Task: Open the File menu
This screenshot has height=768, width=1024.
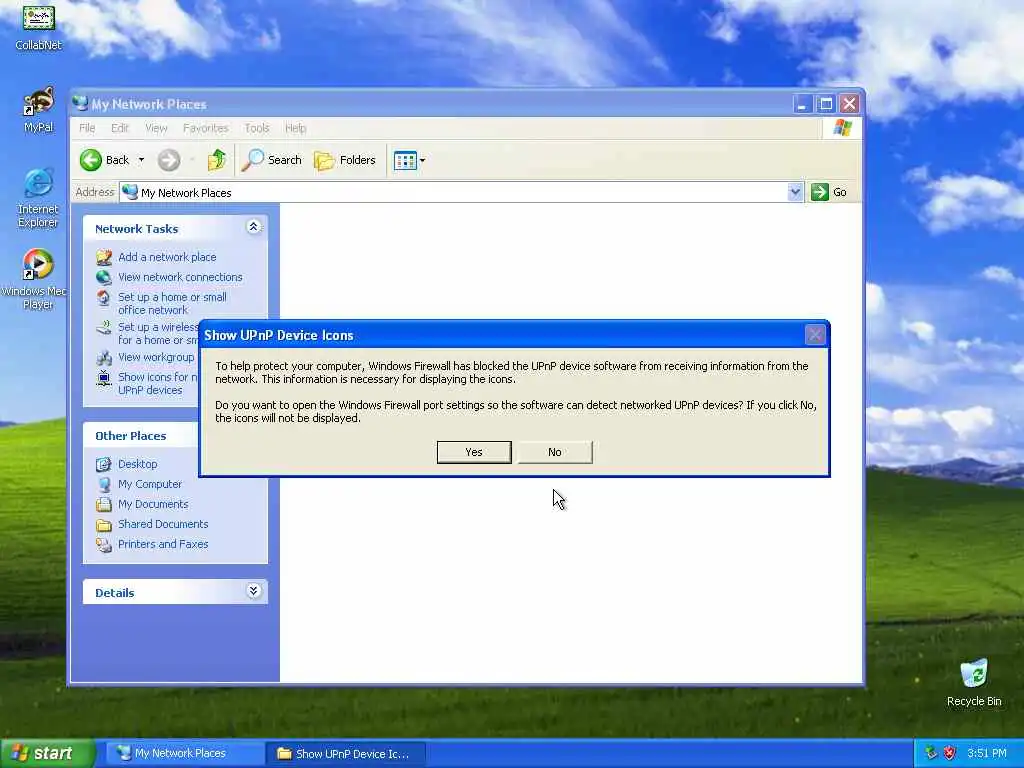Action: point(87,128)
